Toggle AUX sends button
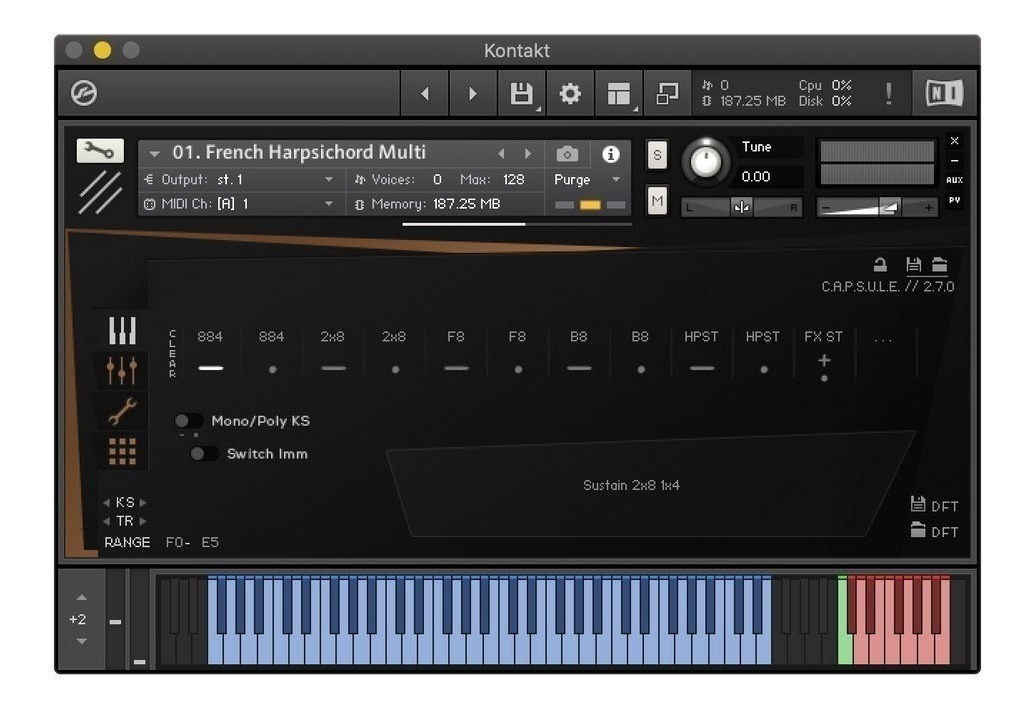The width and height of the screenshot is (1034, 712). 954,180
